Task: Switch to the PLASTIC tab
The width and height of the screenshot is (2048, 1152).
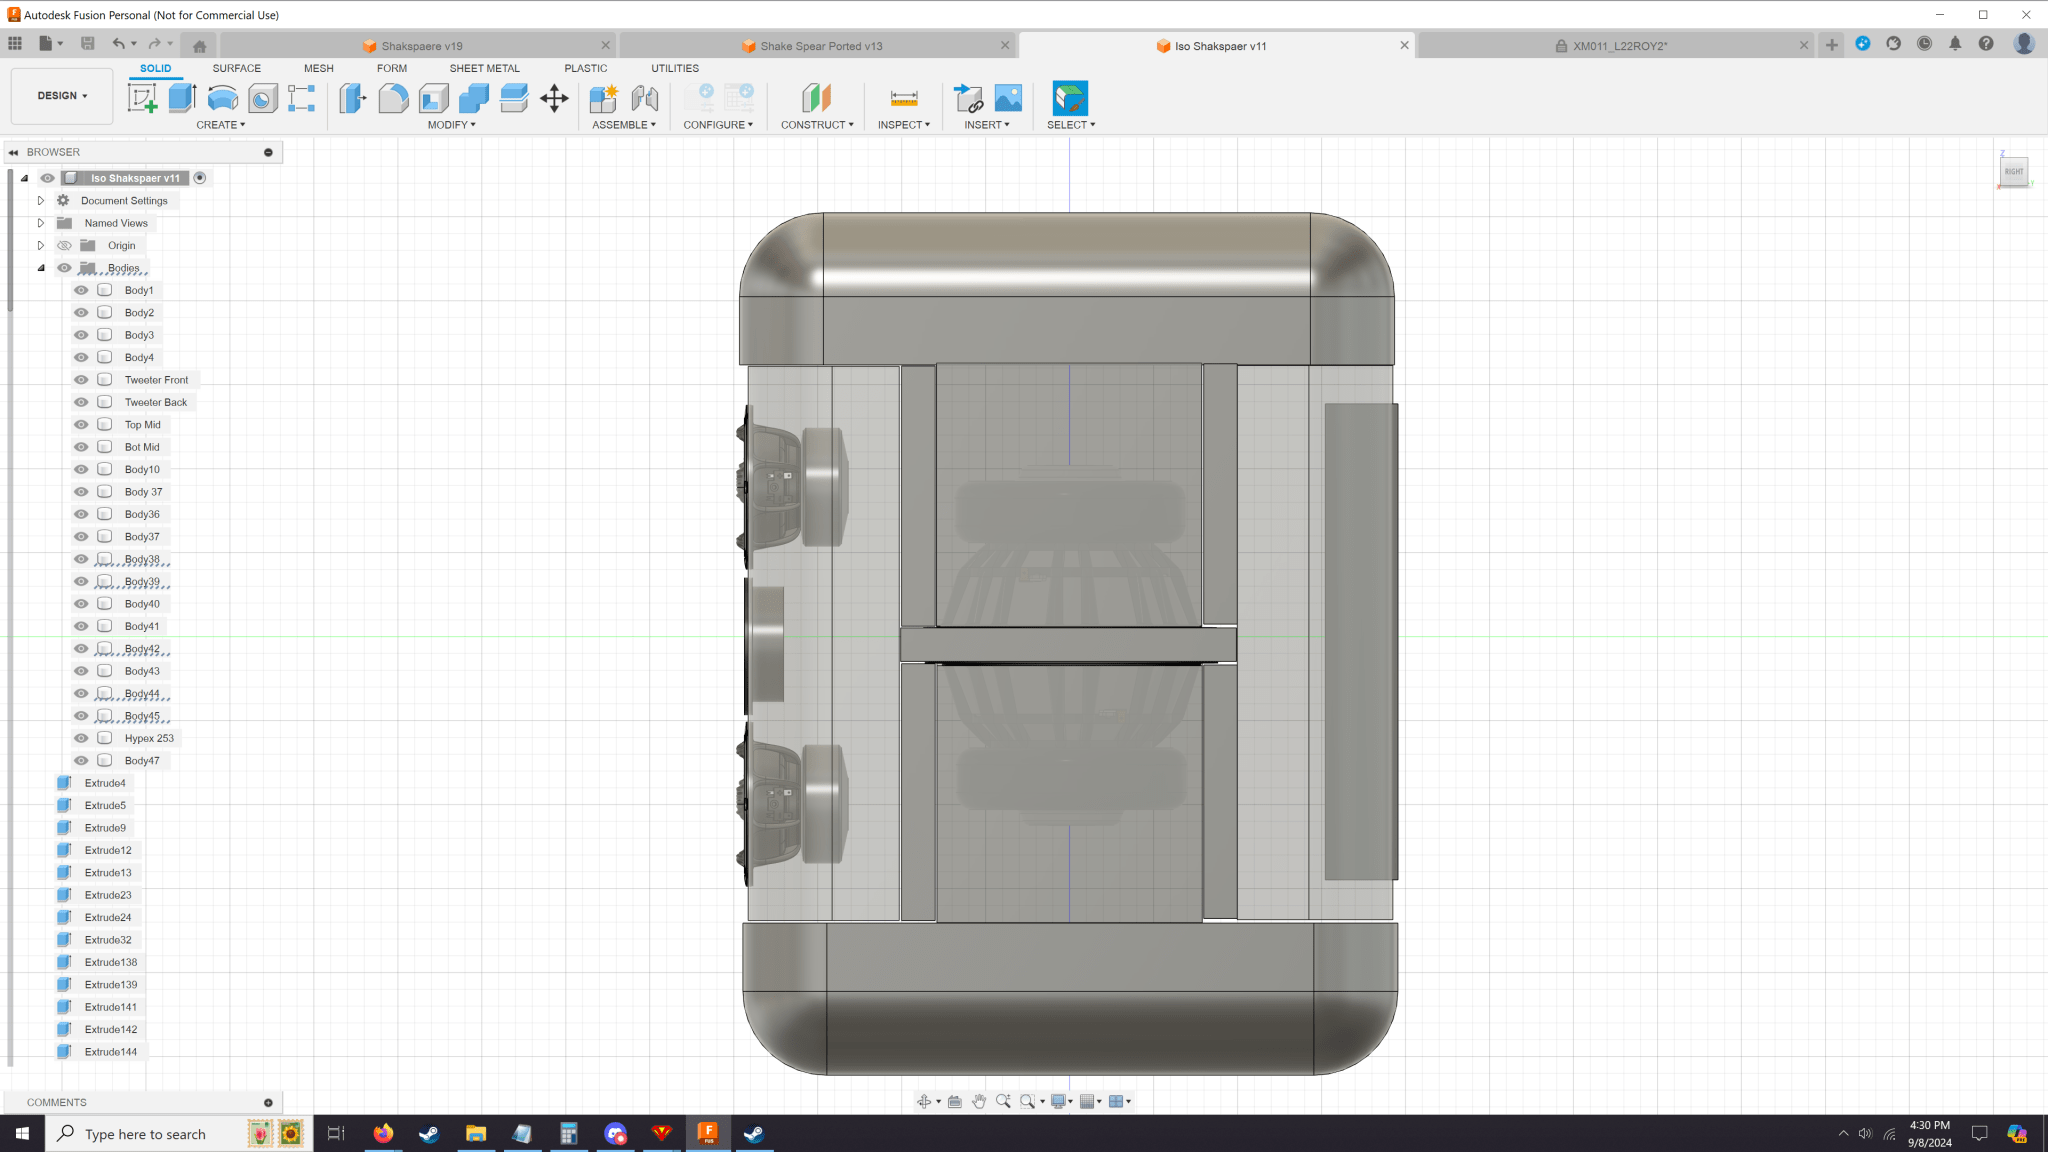Action: [585, 68]
